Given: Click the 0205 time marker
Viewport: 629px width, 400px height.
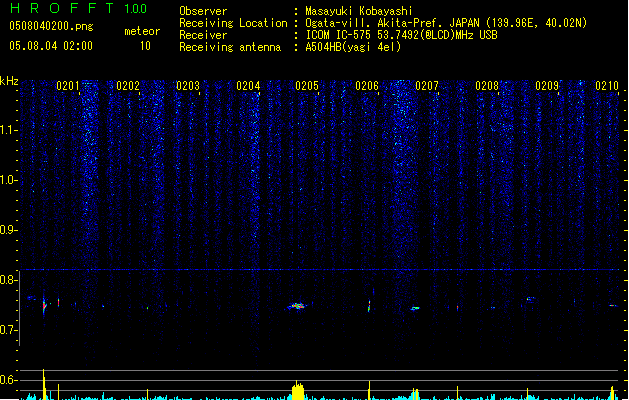Looking at the screenshot, I should pyautogui.click(x=307, y=85).
